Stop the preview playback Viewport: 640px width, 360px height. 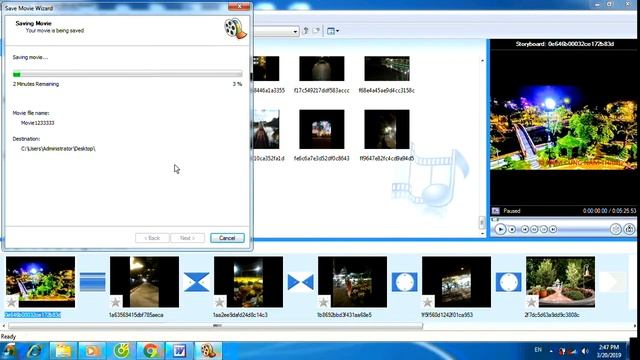(x=512, y=229)
